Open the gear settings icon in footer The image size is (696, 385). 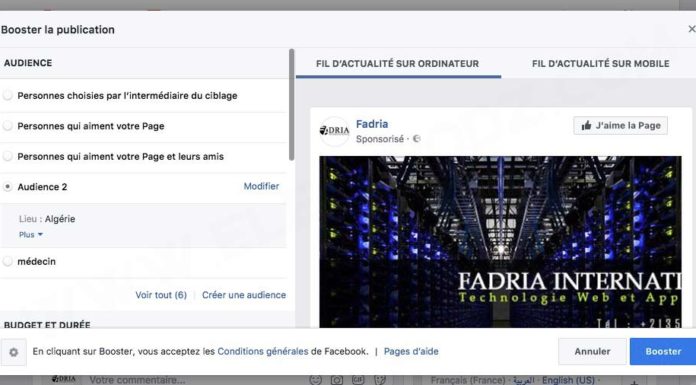coord(14,352)
